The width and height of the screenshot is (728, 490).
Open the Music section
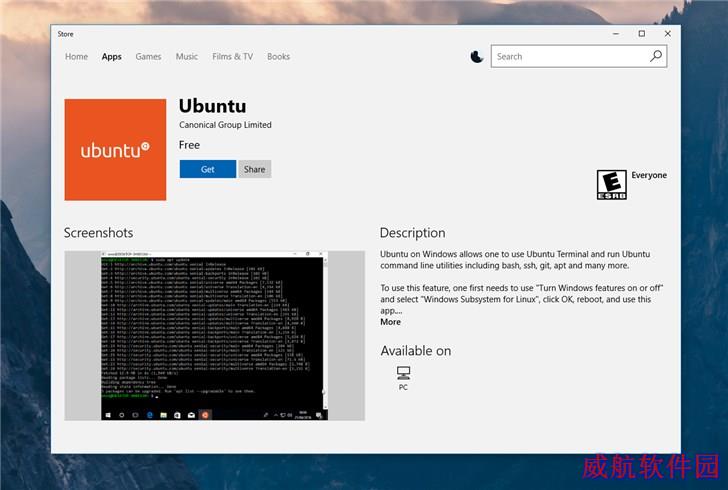click(187, 57)
